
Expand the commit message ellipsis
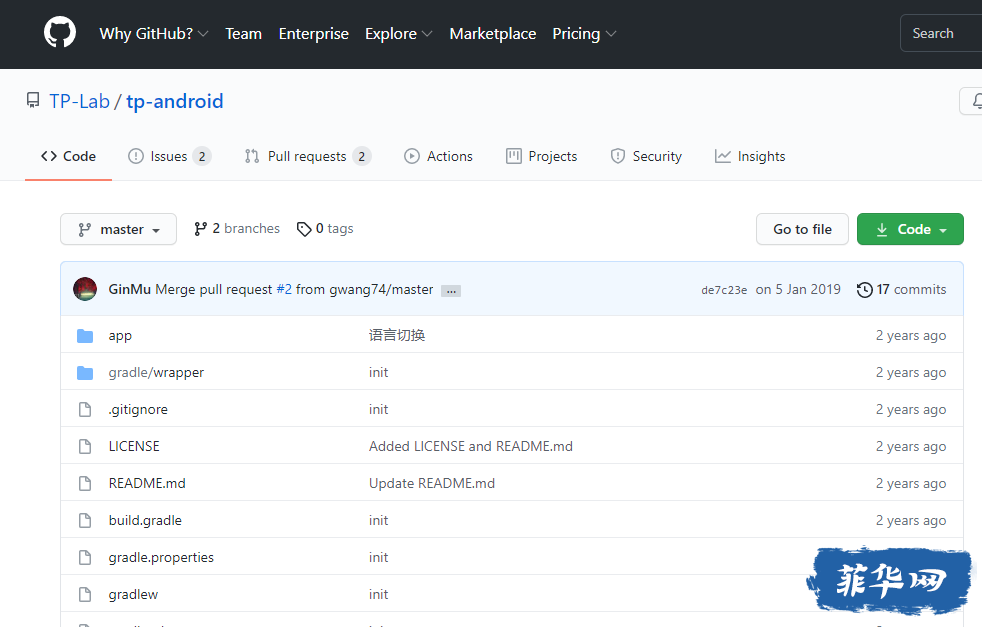pyautogui.click(x=451, y=291)
